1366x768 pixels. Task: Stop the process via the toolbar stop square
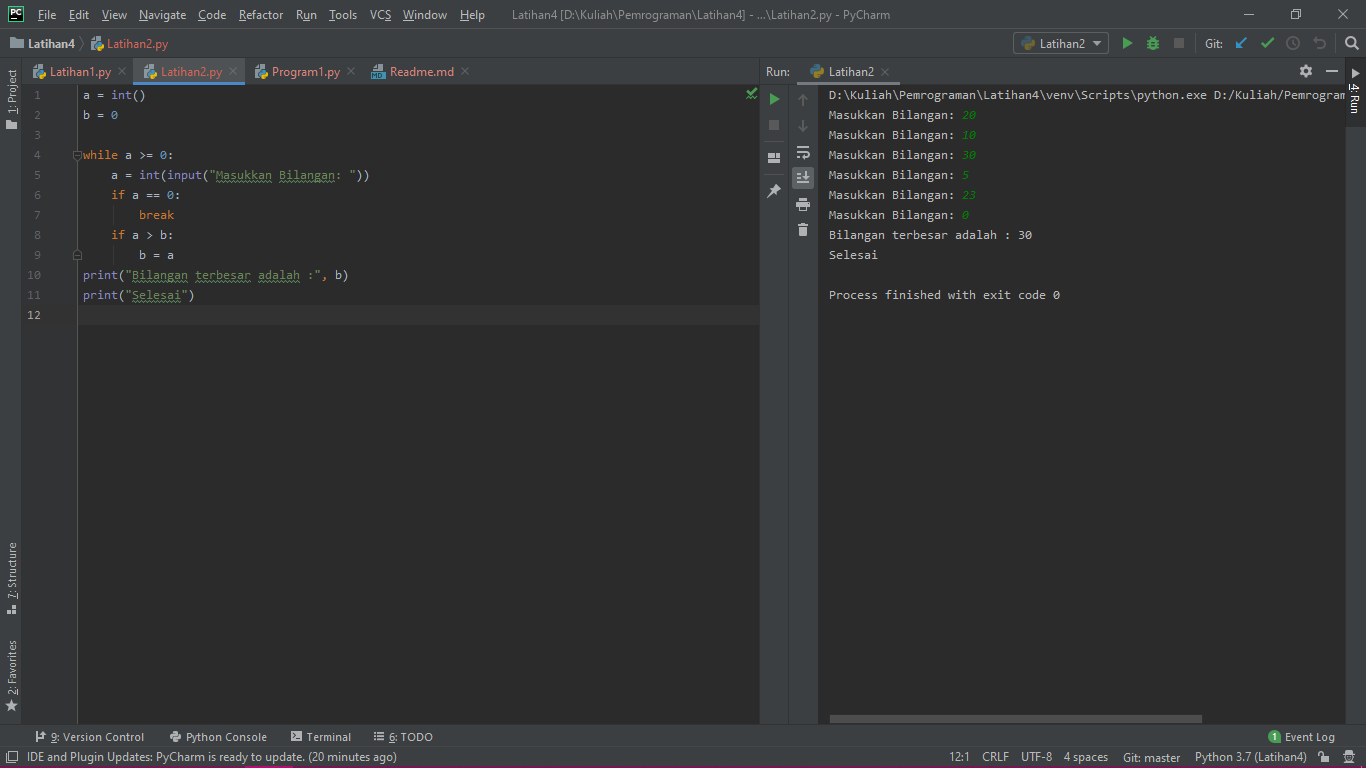click(x=1179, y=43)
